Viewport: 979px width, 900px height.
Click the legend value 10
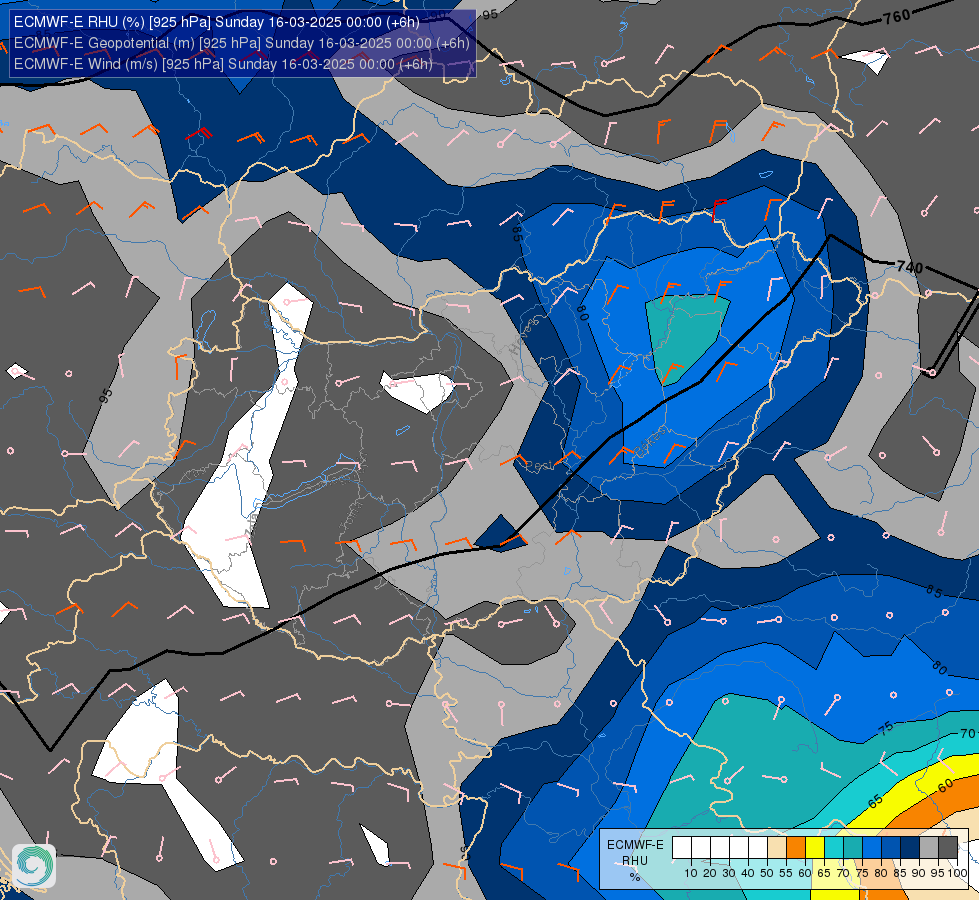tap(691, 873)
